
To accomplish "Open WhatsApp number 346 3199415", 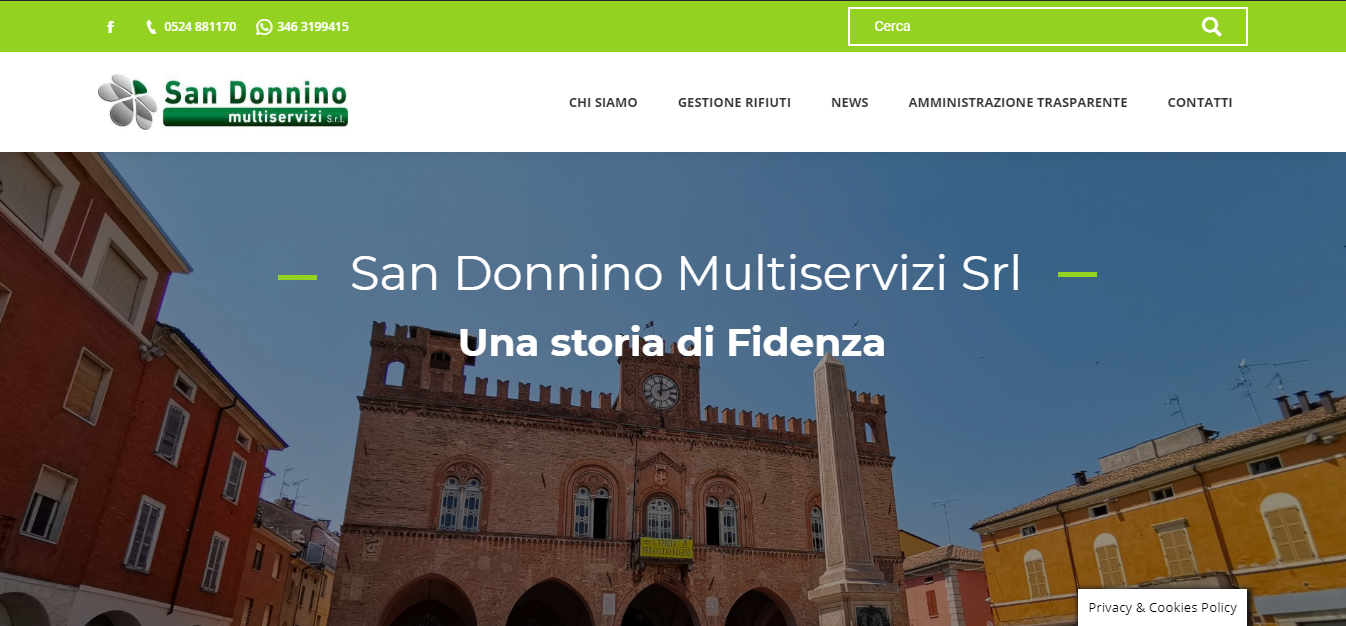I will [x=313, y=27].
